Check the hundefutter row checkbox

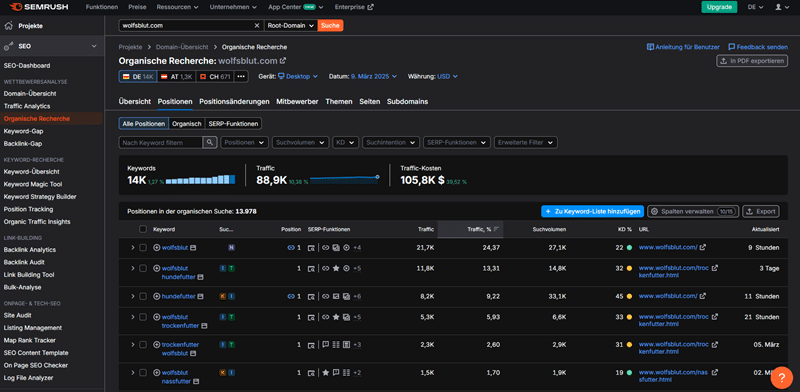(x=143, y=296)
